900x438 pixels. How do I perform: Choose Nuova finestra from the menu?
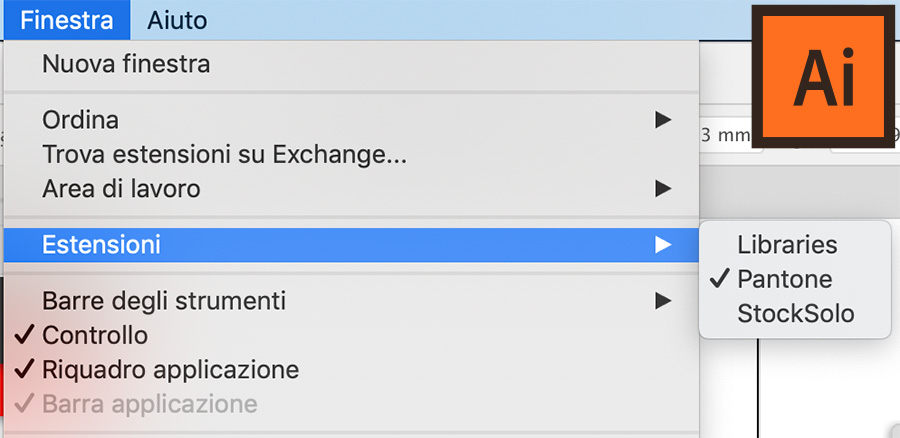(351, 64)
